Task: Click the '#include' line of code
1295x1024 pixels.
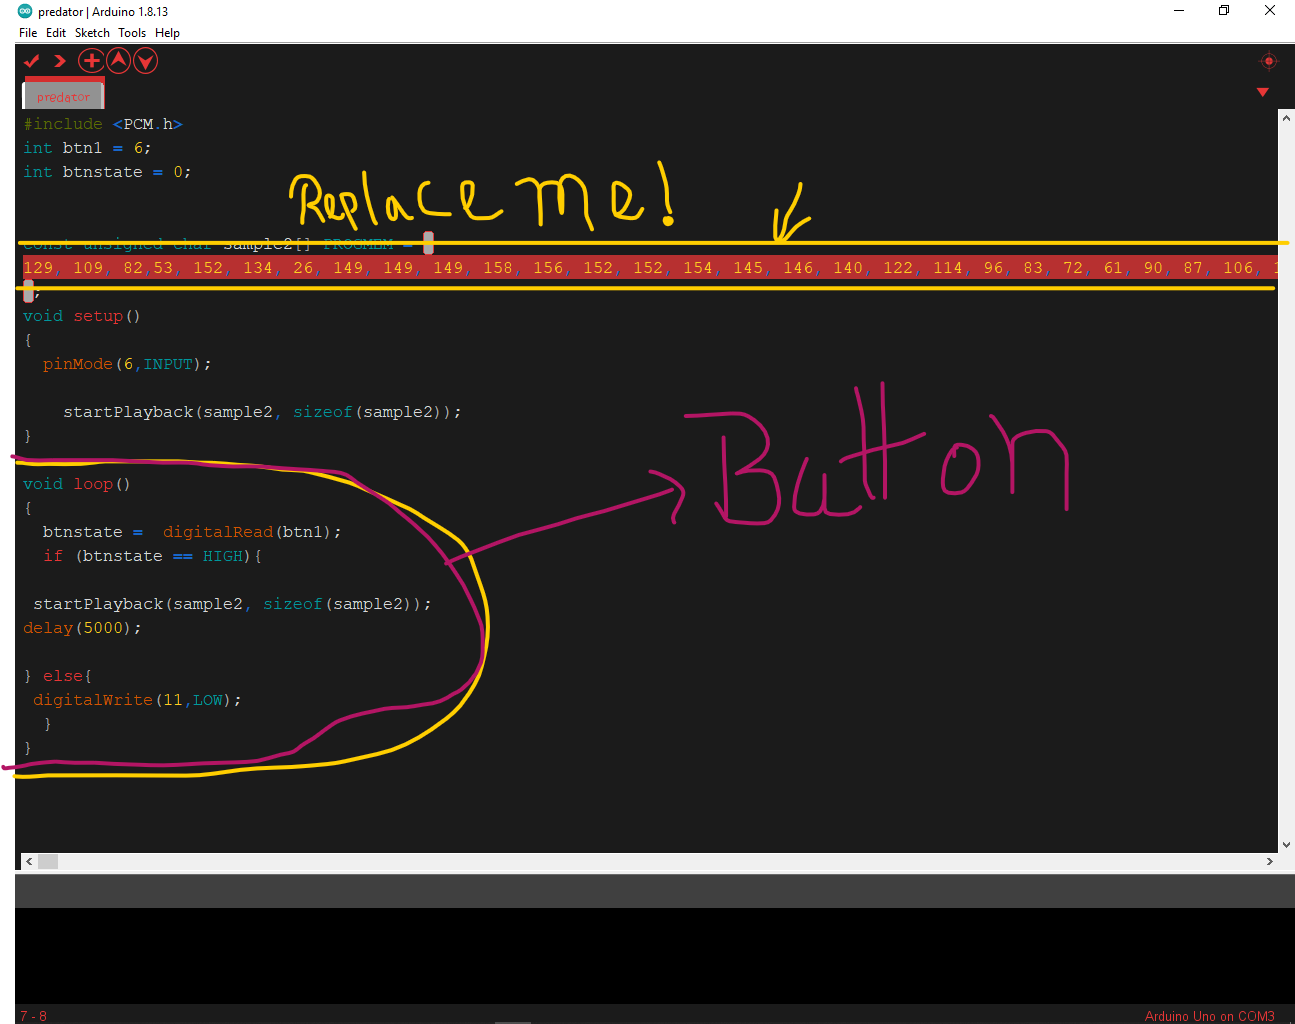Action: (103, 124)
